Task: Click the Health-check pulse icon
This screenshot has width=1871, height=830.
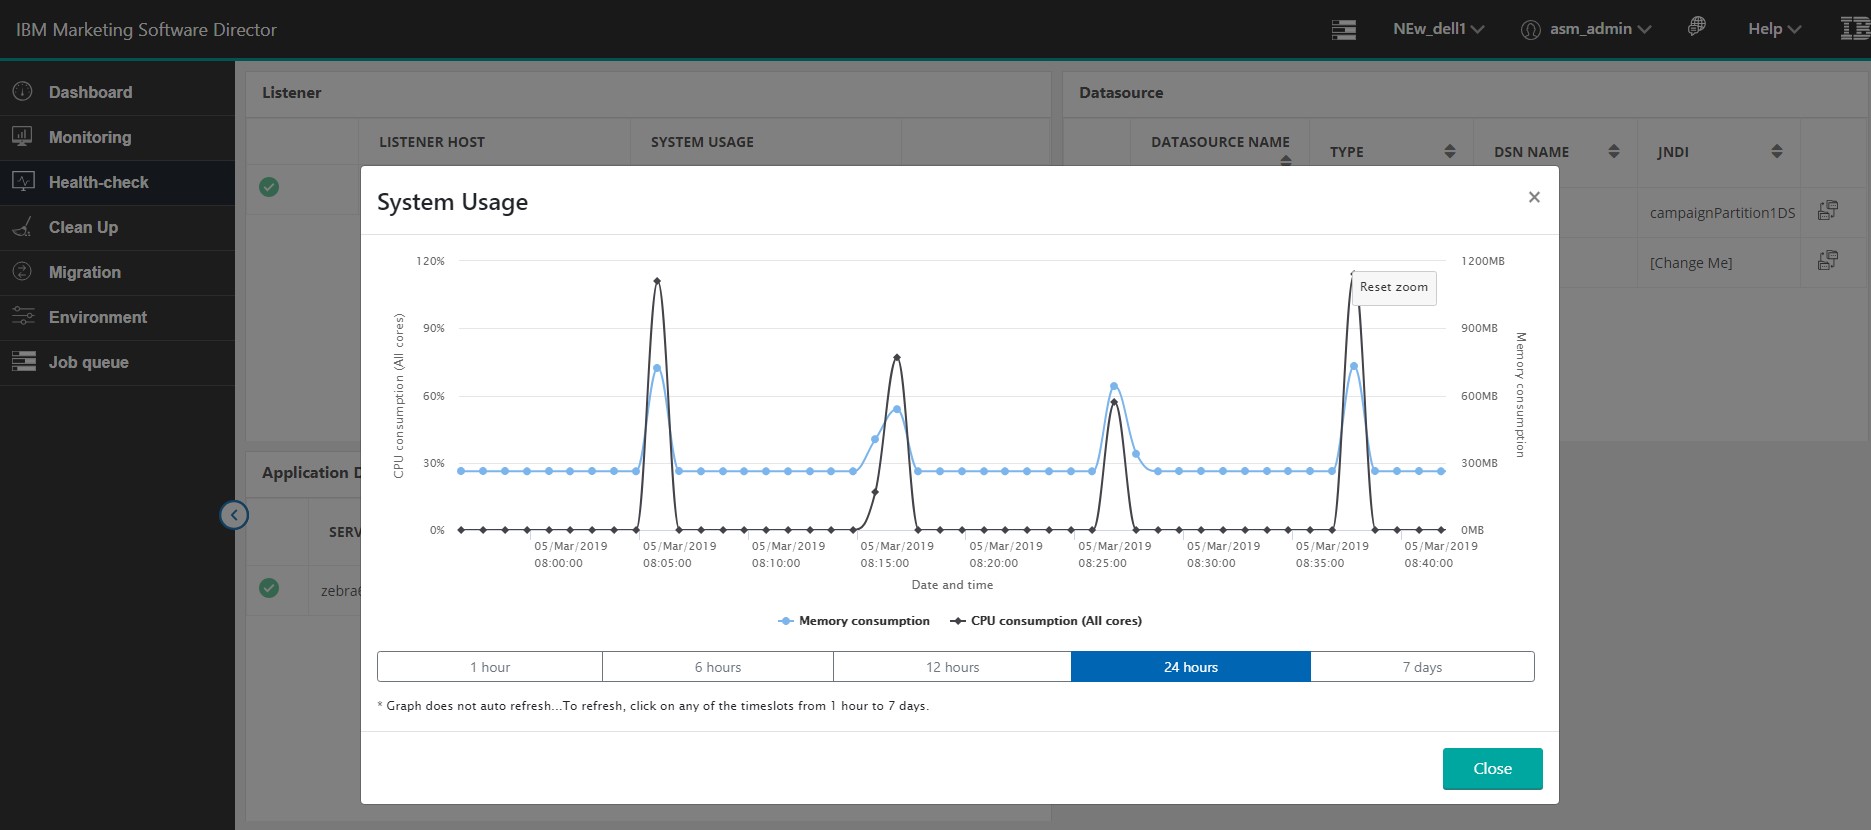Action: click(22, 181)
